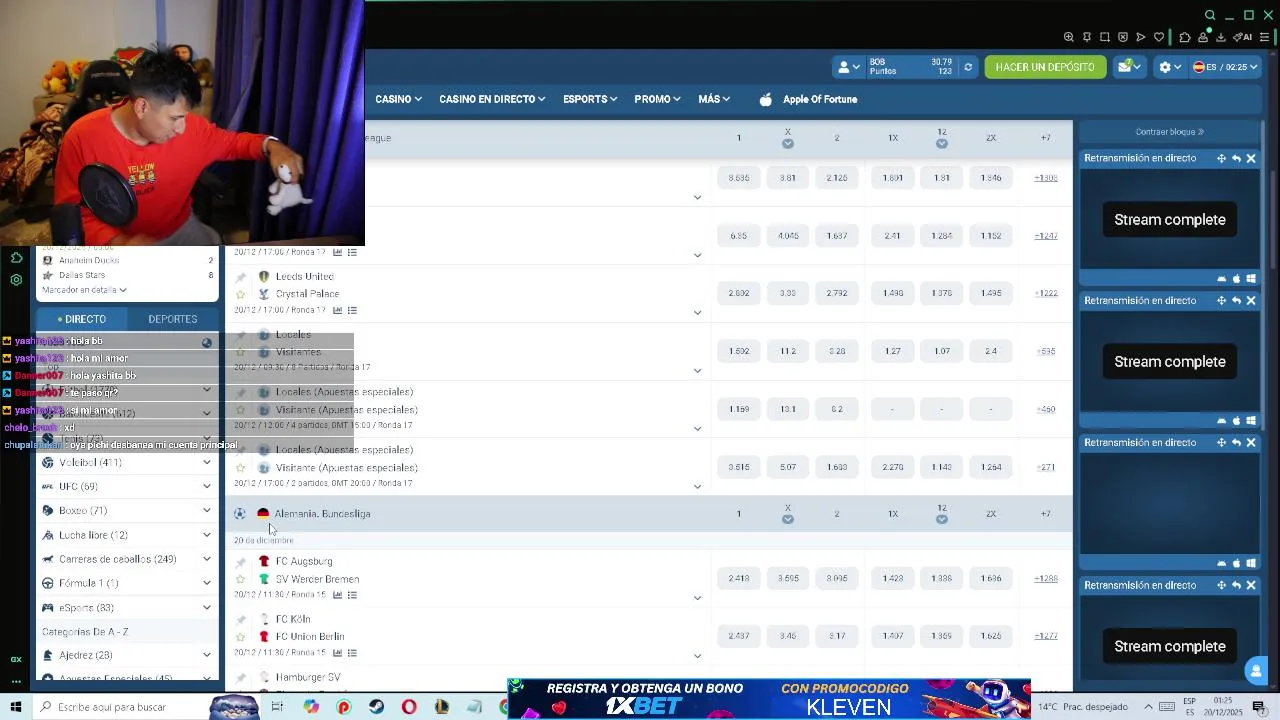Click the Android icon under third stream panel

click(x=1221, y=563)
